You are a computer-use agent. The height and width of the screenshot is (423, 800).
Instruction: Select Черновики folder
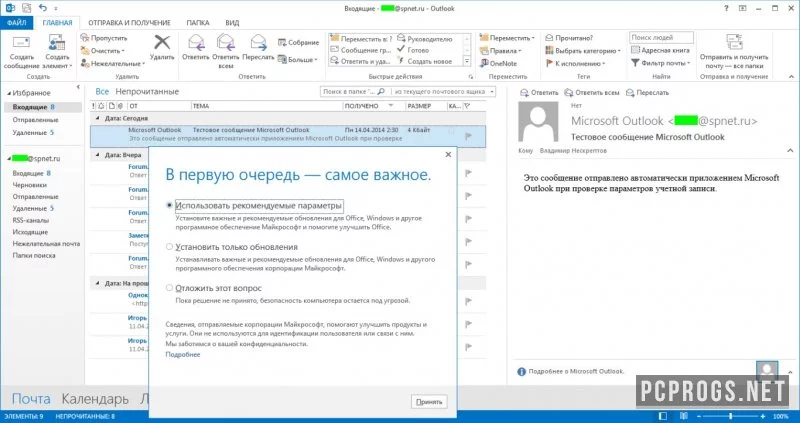(x=30, y=185)
